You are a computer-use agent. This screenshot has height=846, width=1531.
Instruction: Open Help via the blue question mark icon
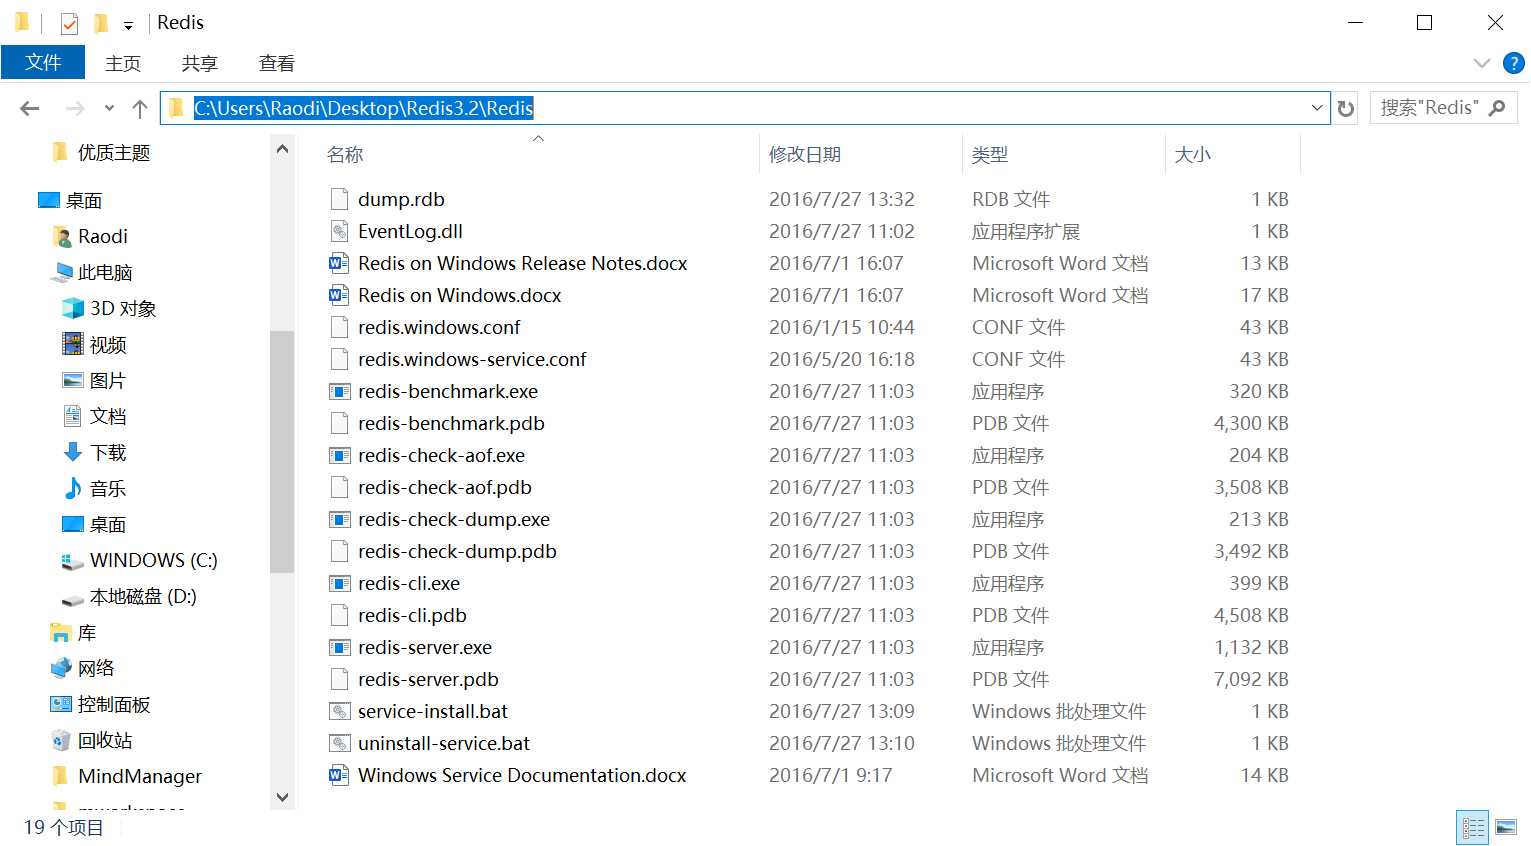pyautogui.click(x=1514, y=63)
